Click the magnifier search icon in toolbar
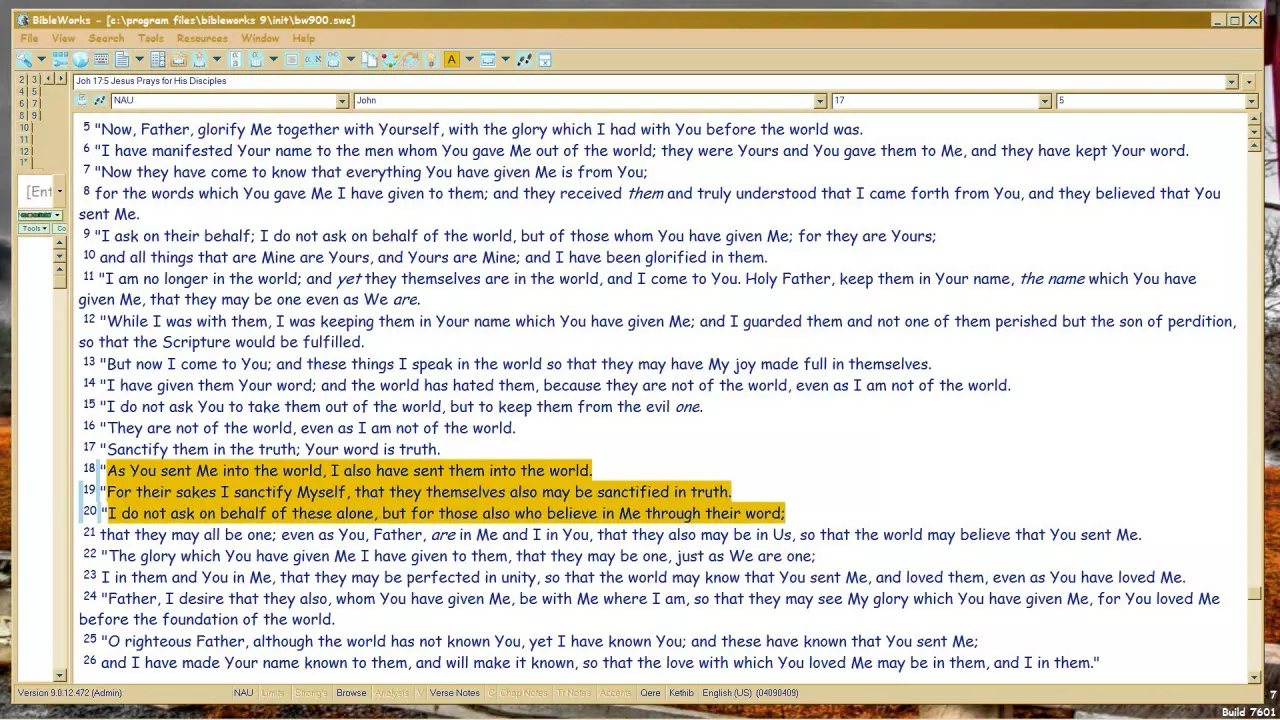The image size is (1280, 720). point(24,59)
